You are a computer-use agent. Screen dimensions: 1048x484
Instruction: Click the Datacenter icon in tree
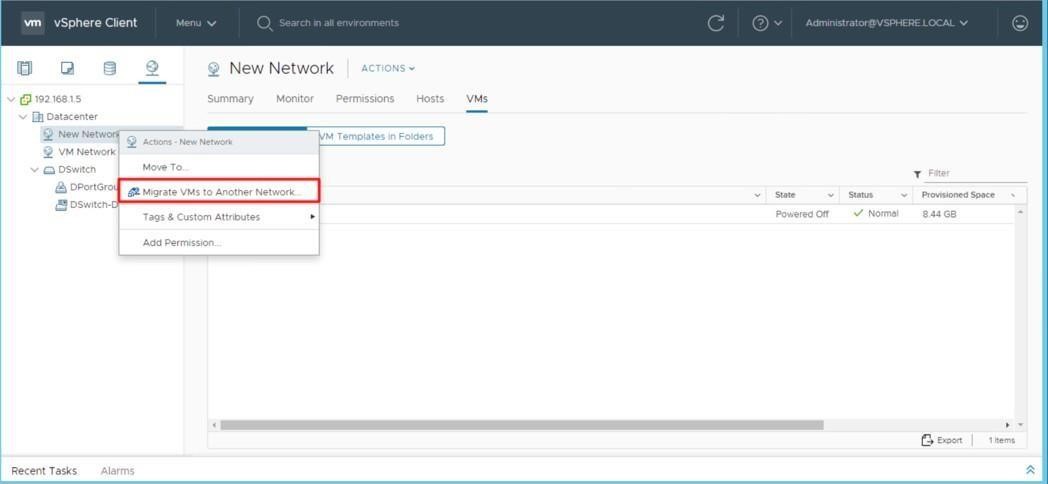pos(38,117)
